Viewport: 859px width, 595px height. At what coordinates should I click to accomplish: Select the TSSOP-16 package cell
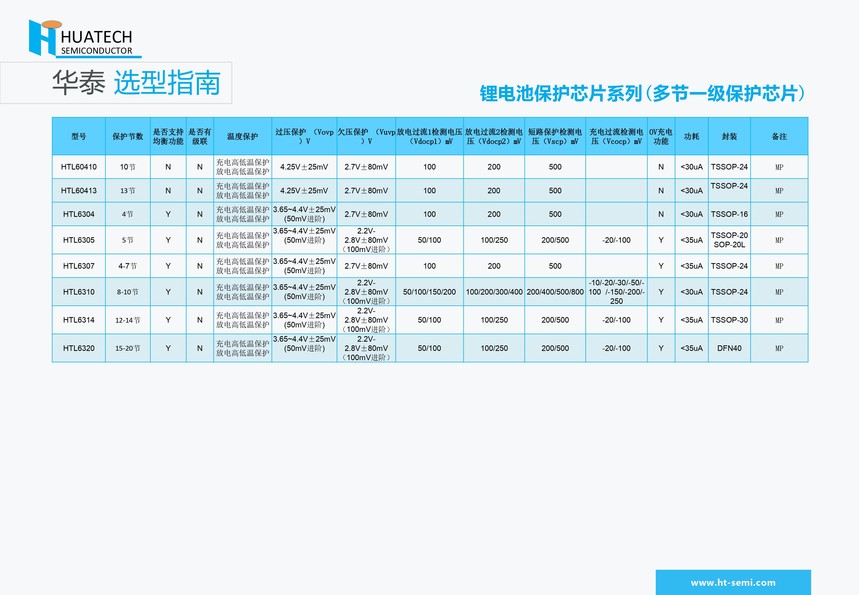tap(729, 214)
